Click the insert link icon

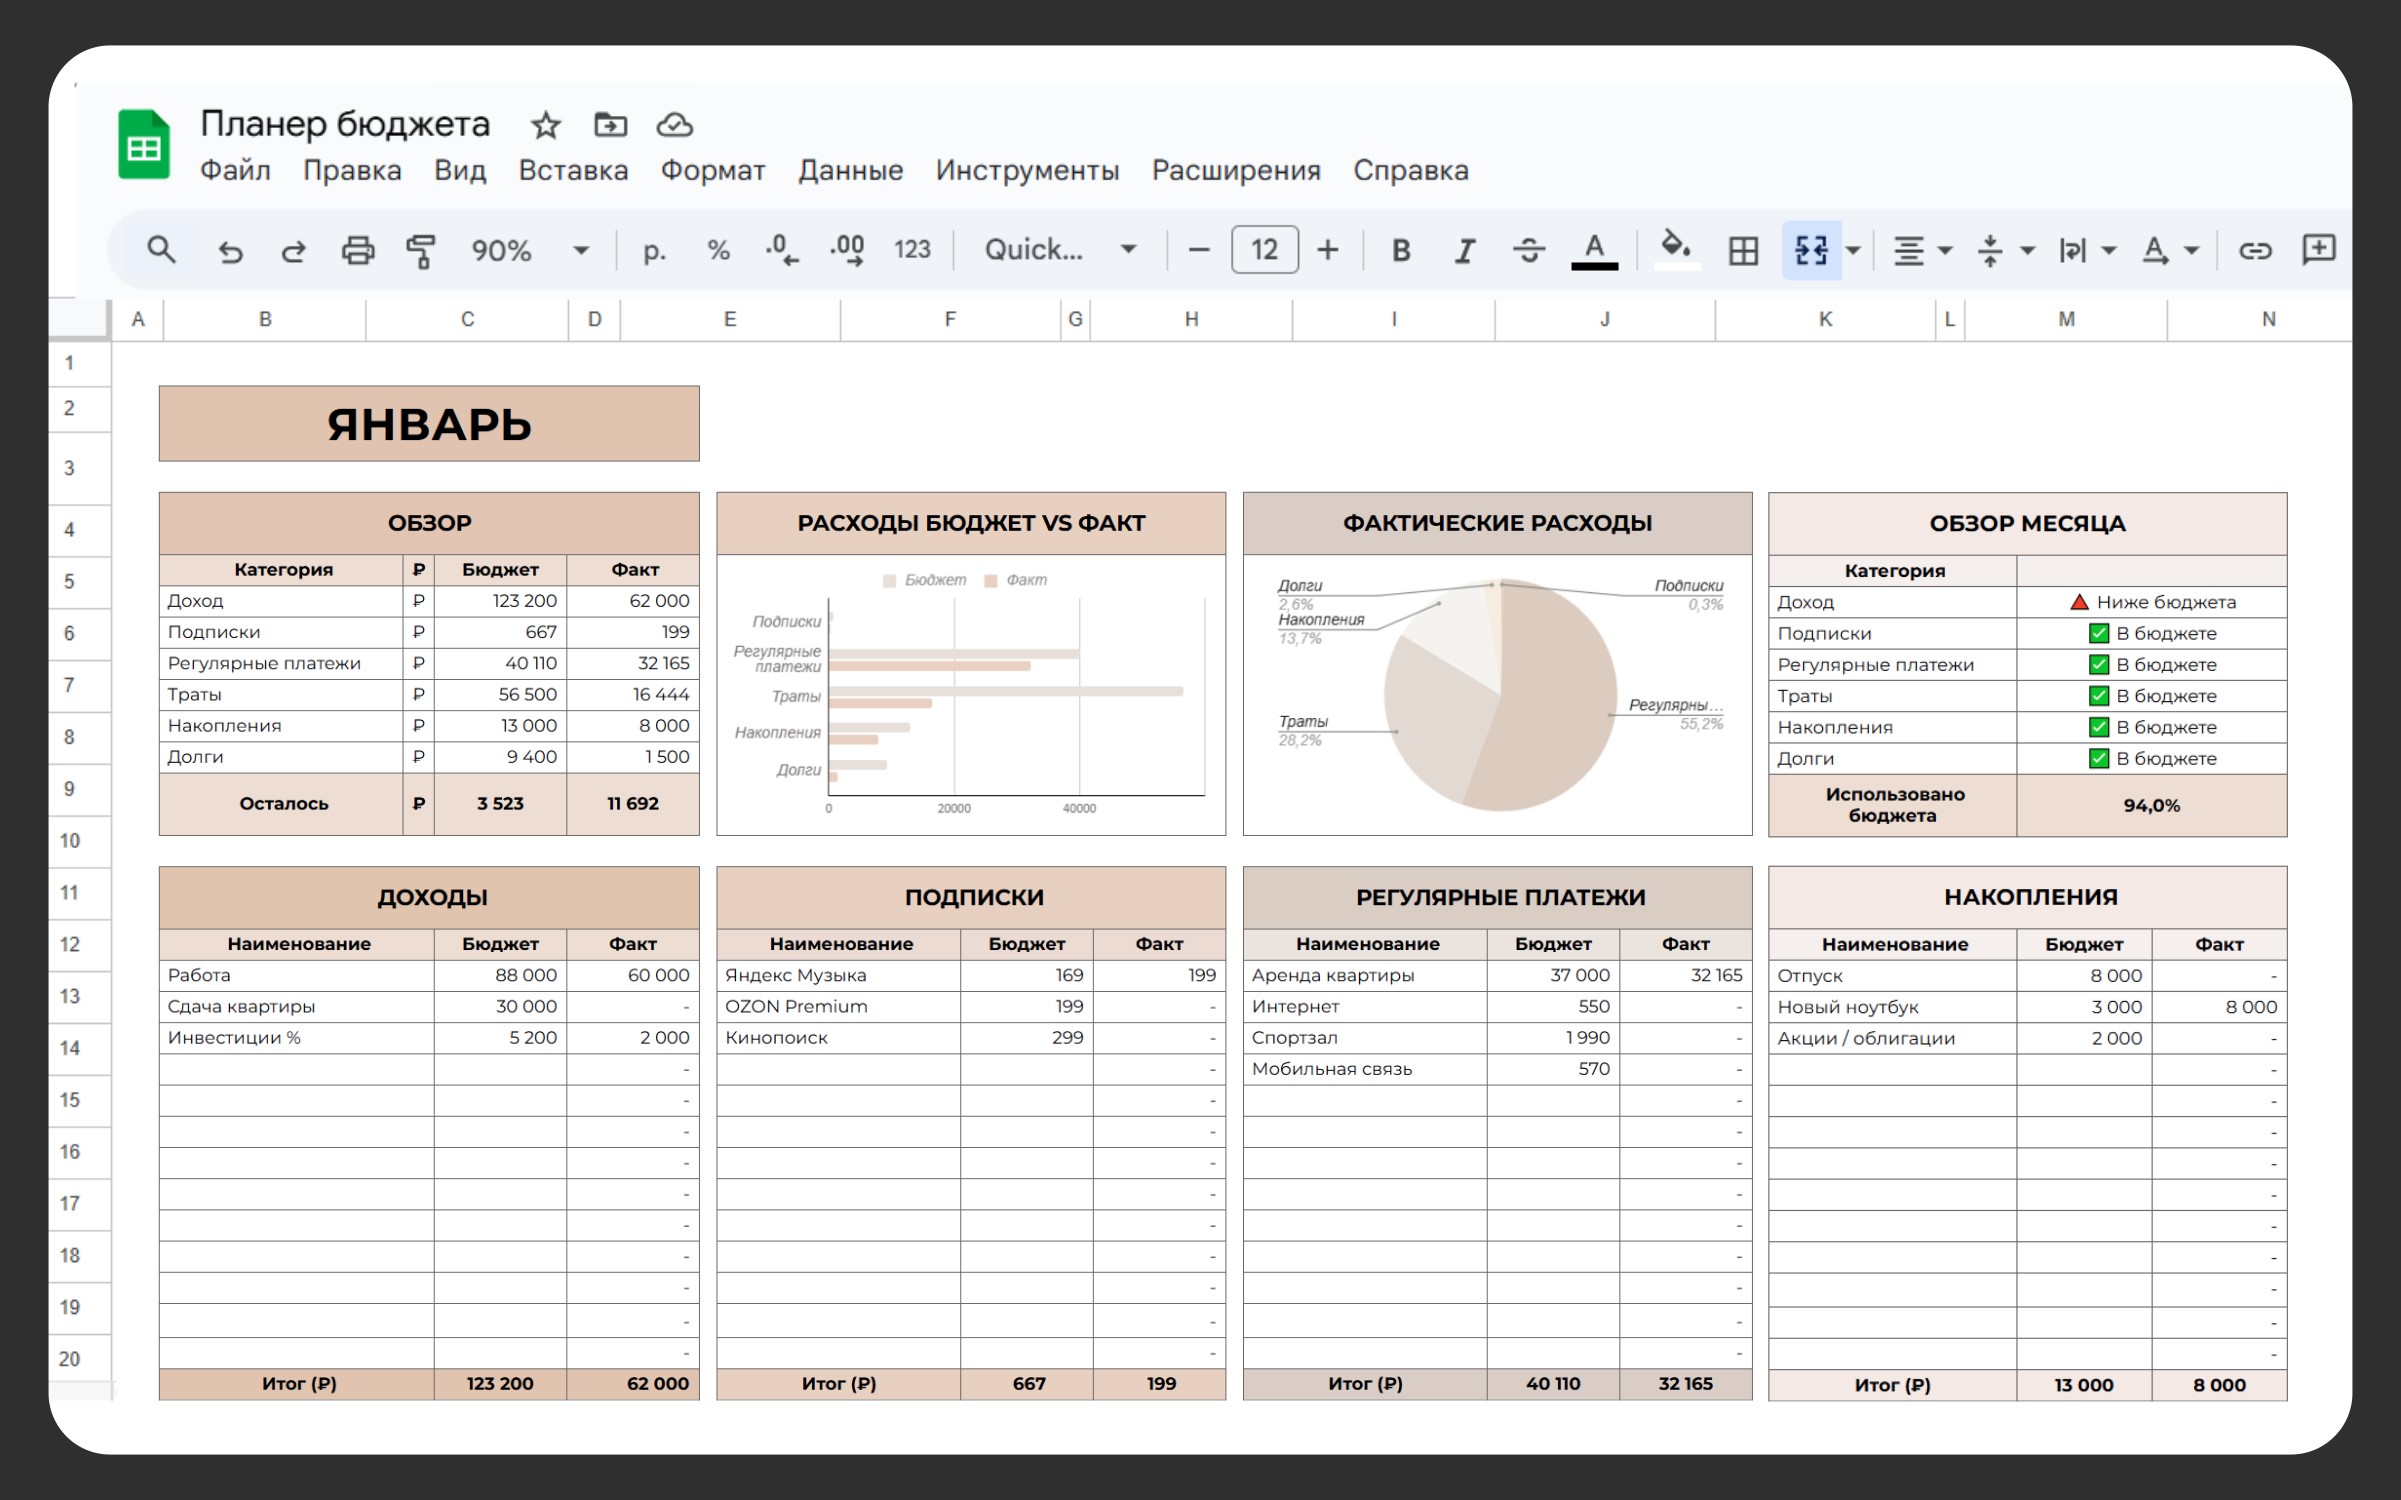2254,250
